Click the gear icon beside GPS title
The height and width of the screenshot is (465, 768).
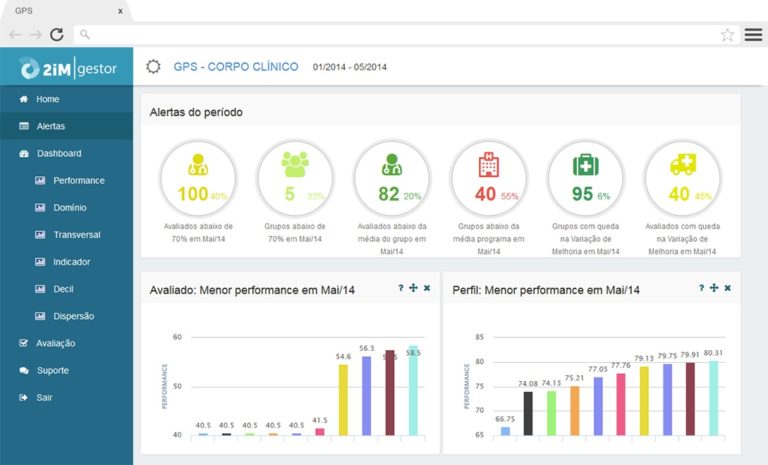[x=153, y=67]
